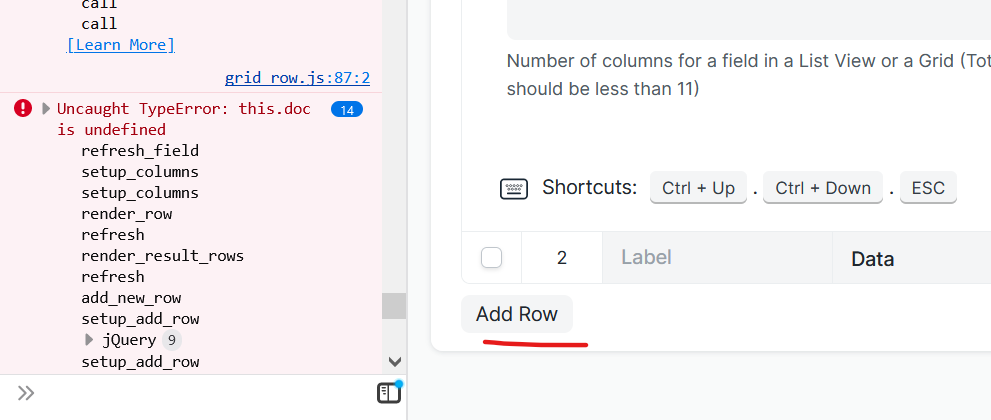Viewport: 991px width, 420px height.
Task: Expand the Uncaught TypeError stack trace
Action: 46,109
